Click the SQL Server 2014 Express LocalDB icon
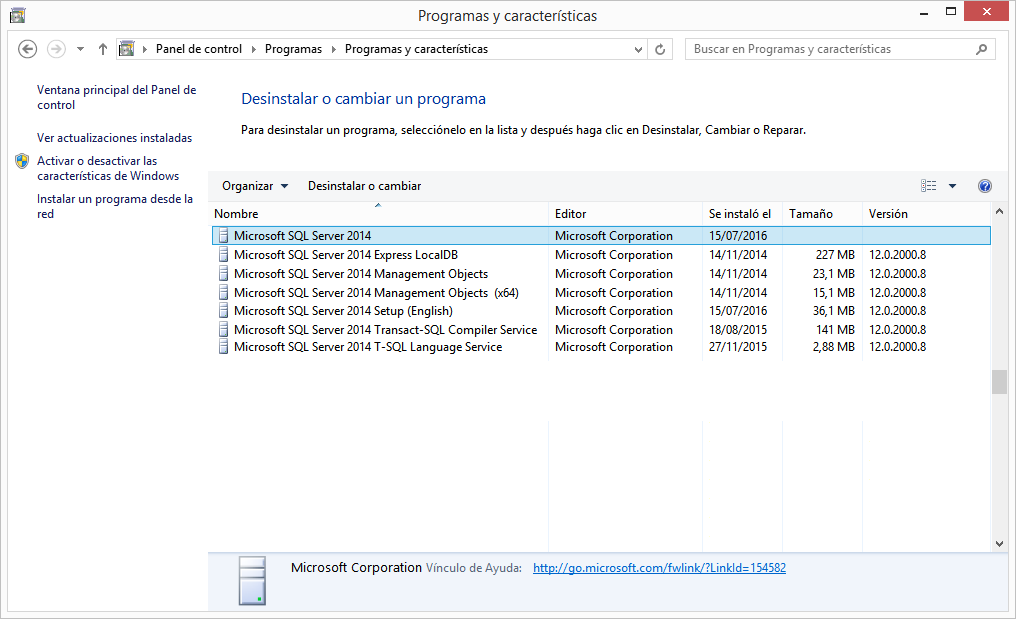Image resolution: width=1016 pixels, height=619 pixels. click(223, 255)
